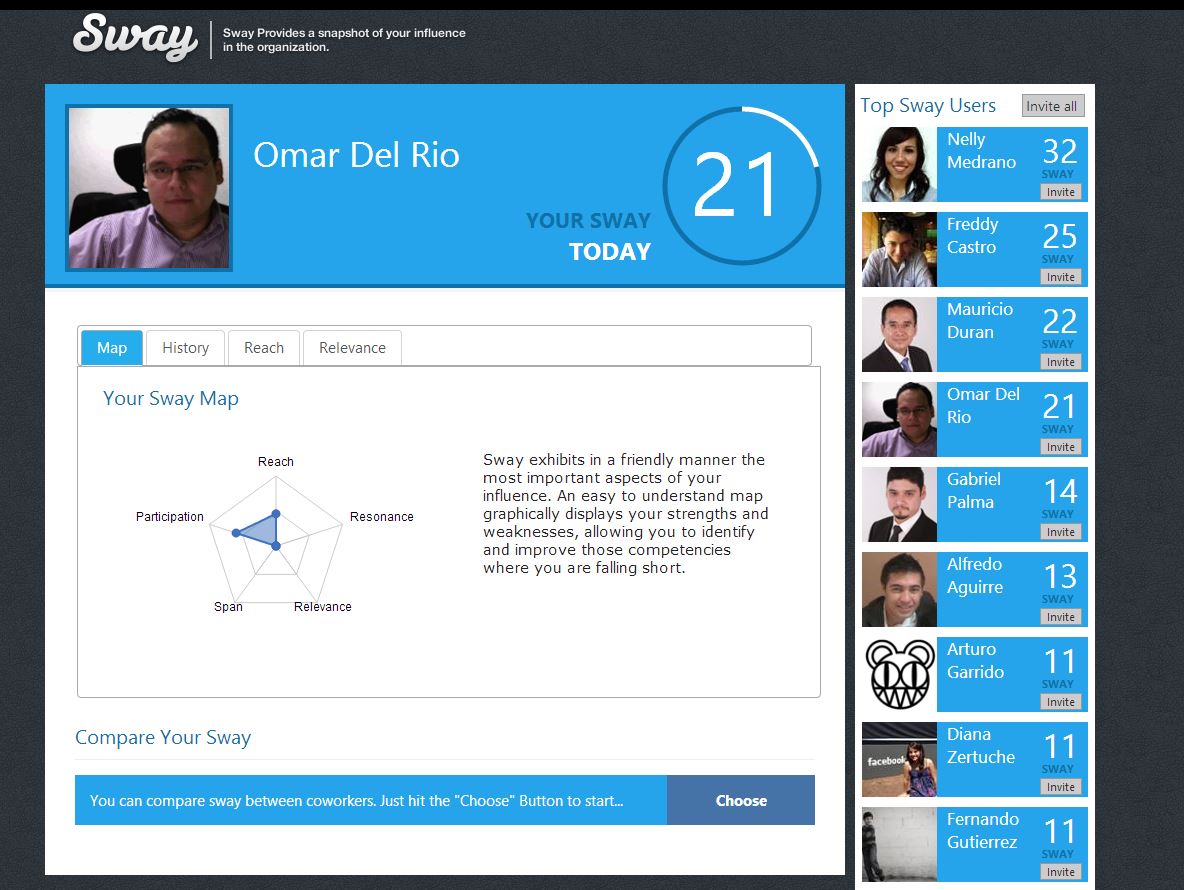Image resolution: width=1184 pixels, height=890 pixels.
Task: Invite Arturo Garrido
Action: [x=1060, y=702]
